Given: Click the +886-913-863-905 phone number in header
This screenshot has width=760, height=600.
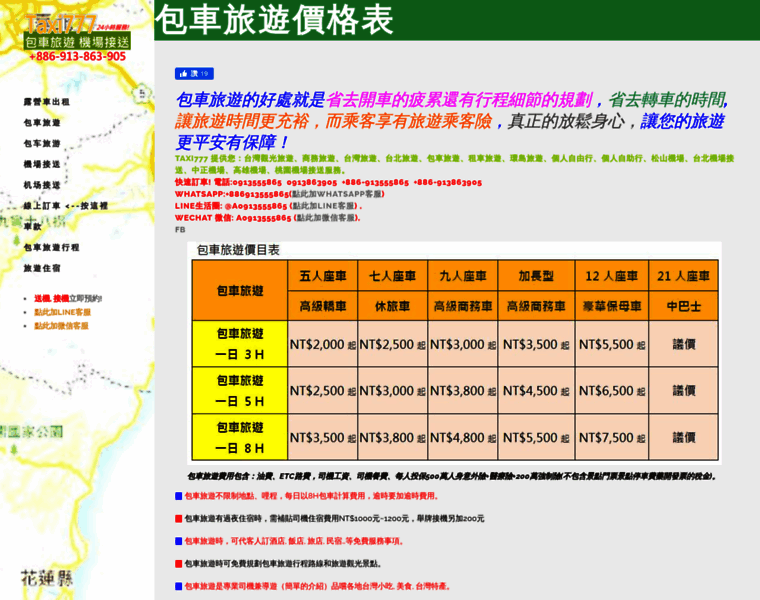Looking at the screenshot, I should click(78, 56).
